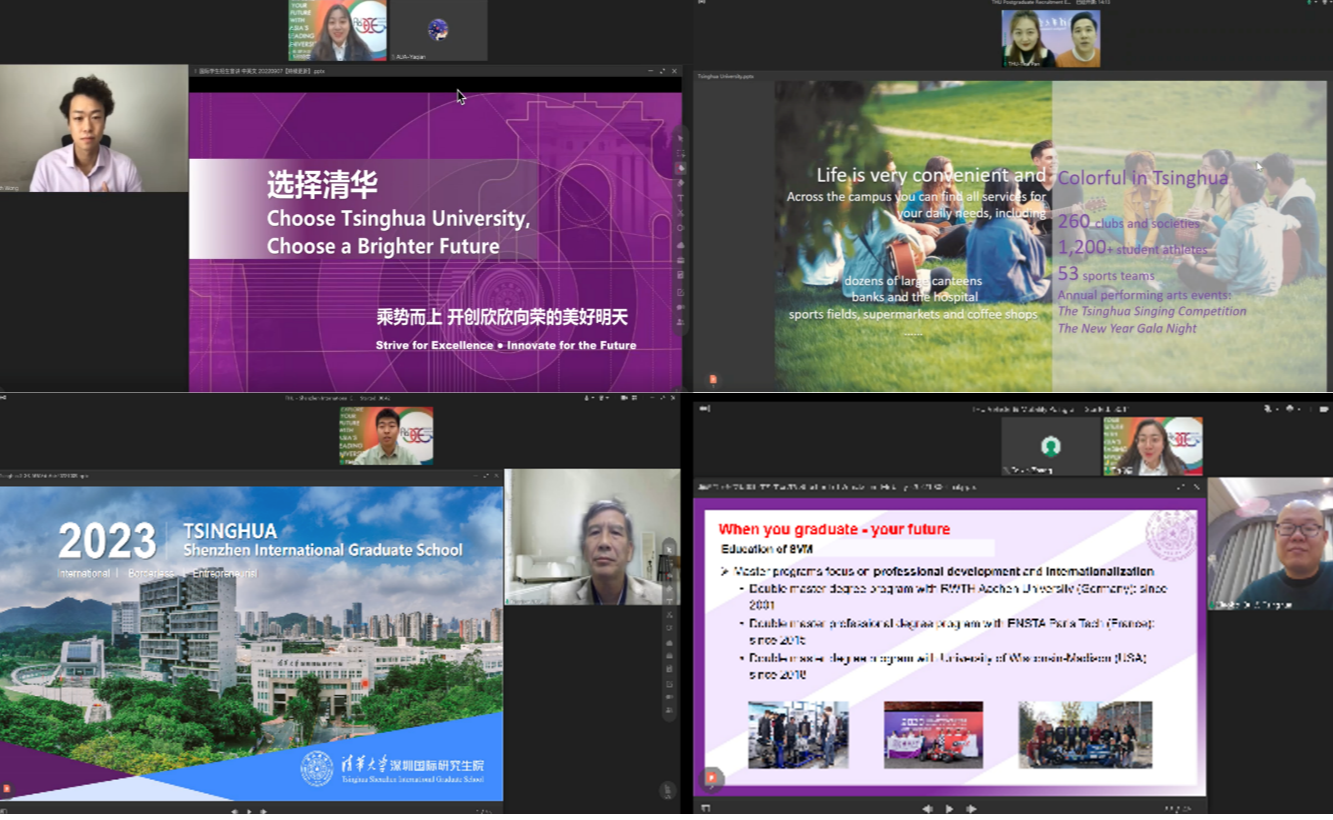The width and height of the screenshot is (1333, 820).
Task: Click PowerPoint badge on When you graduate slide
Action: coord(712,777)
